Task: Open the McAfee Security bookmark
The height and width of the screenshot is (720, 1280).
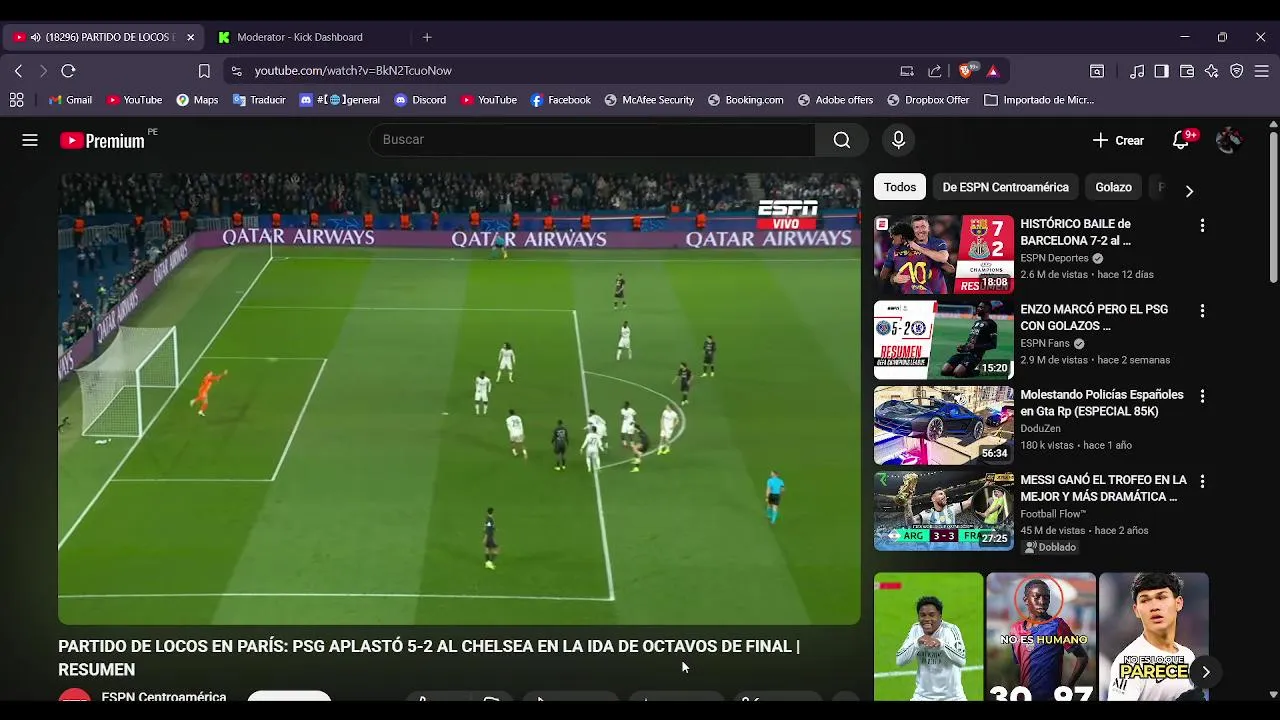Action: (x=649, y=100)
